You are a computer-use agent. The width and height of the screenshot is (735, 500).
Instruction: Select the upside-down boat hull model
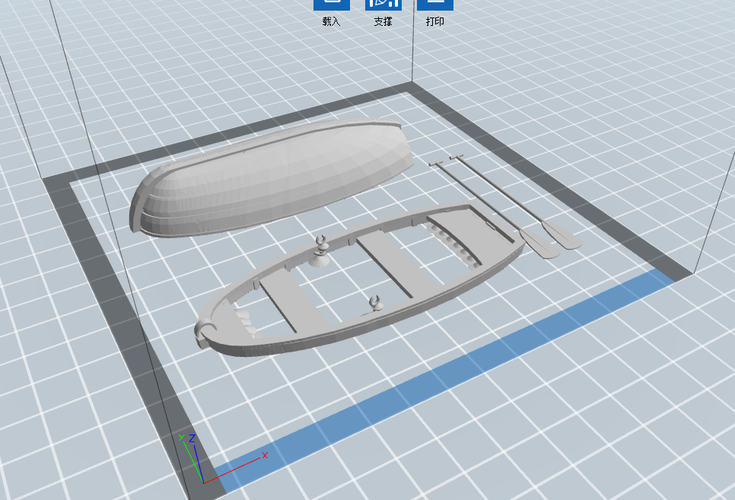click(271, 177)
